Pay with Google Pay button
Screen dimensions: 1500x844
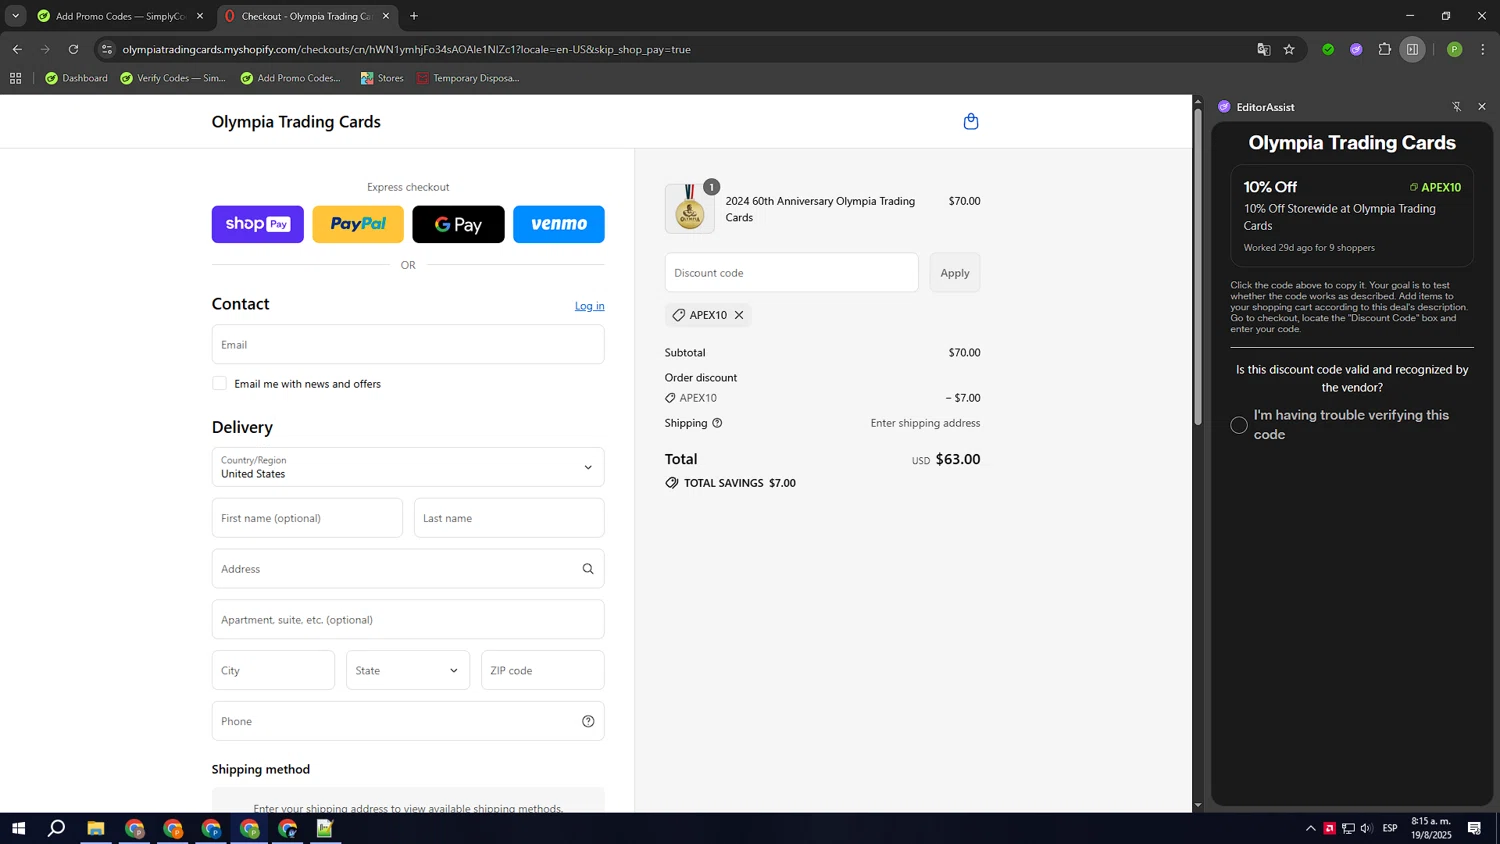coord(458,224)
